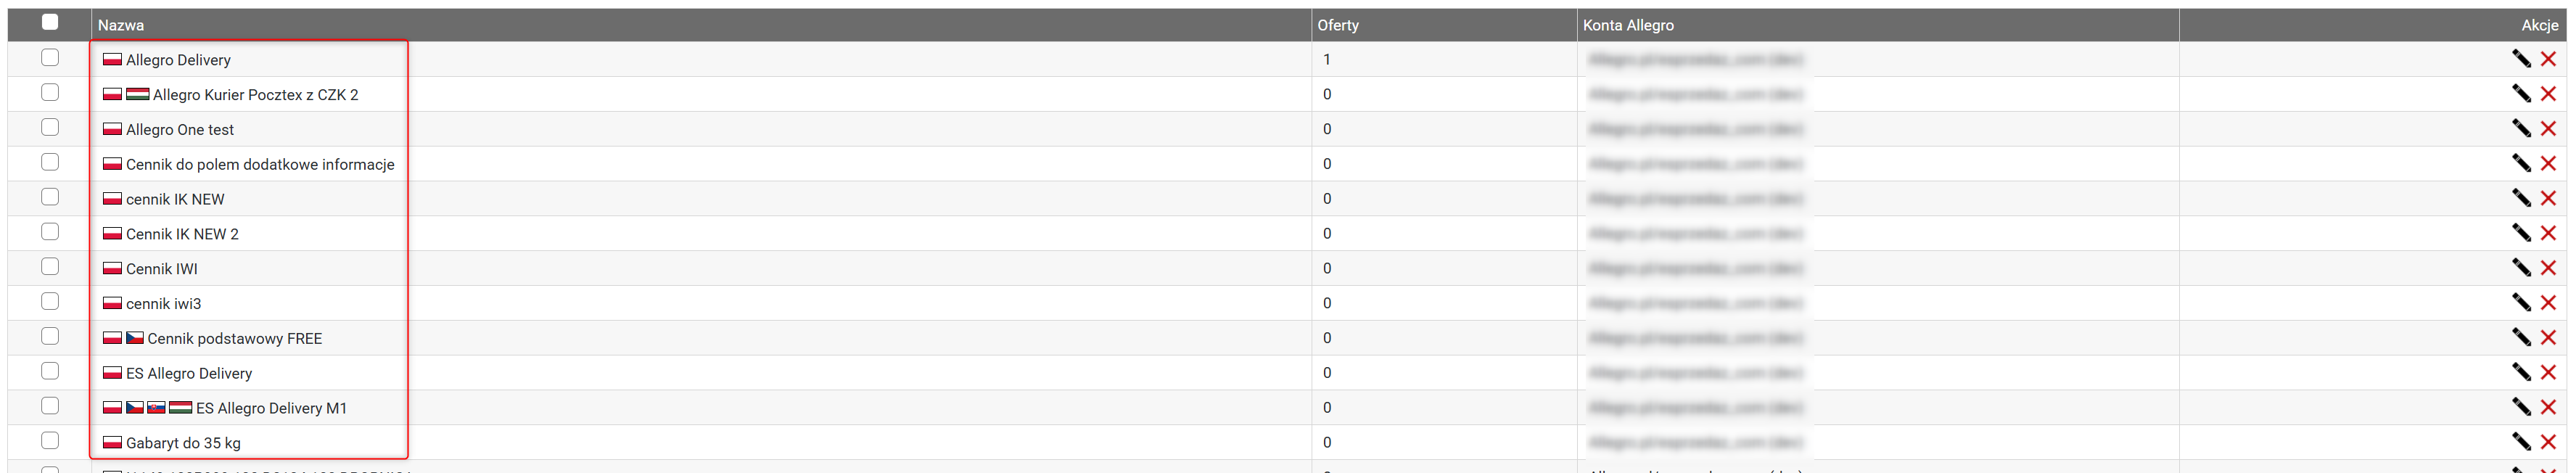2576x473 pixels.
Task: Toggle the select-all checkbox in header
Action: (50, 22)
